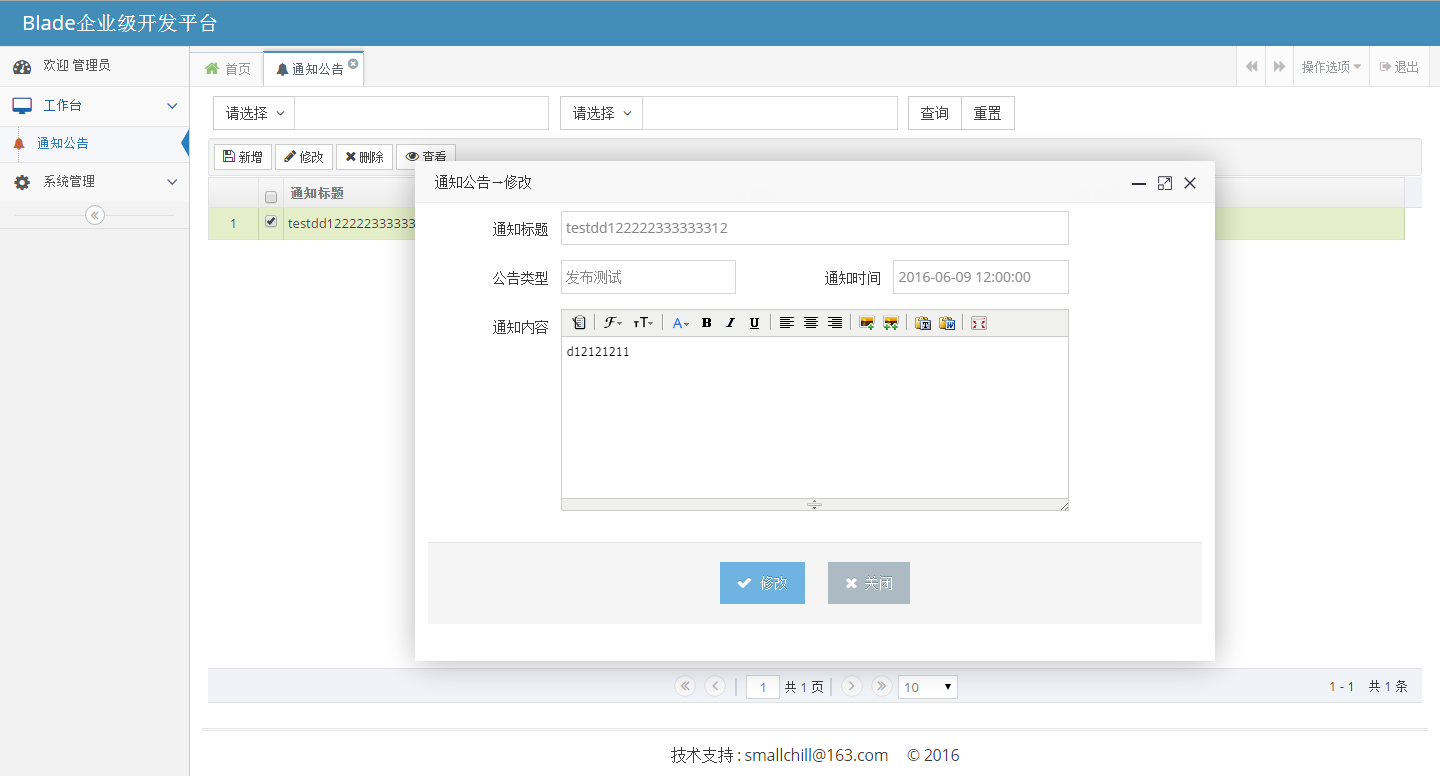
Task: Open rows-per-page dropdown showing 10
Action: click(x=928, y=687)
